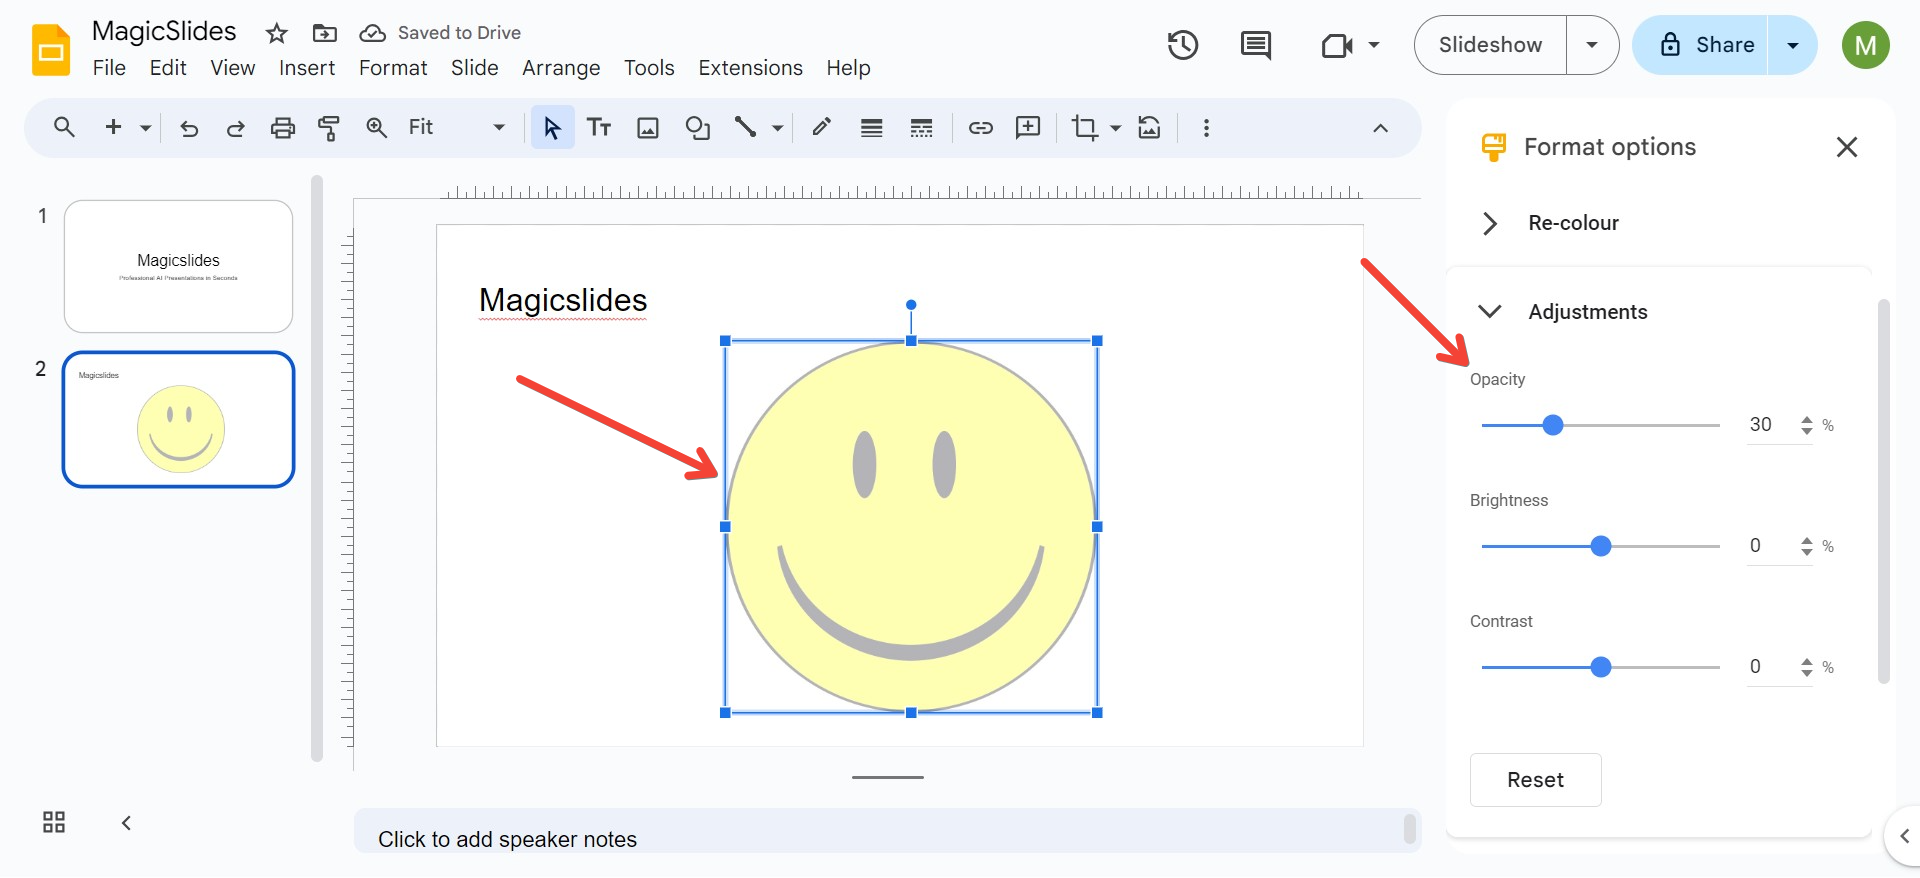Open version history clock icon
Screen dimensions: 1920x878
[x=1183, y=45]
